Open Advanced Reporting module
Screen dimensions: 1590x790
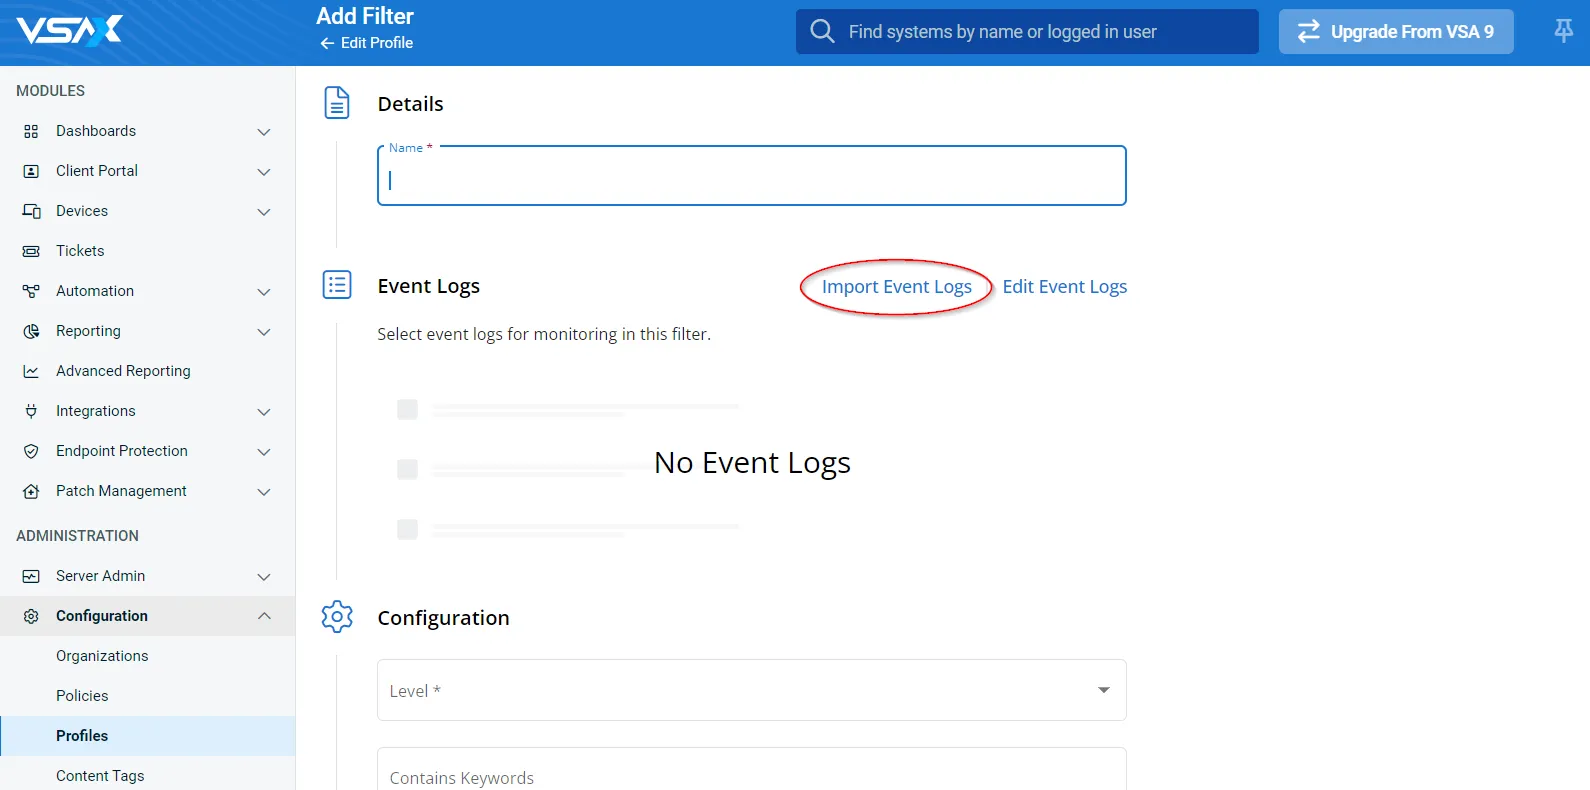[x=123, y=371]
